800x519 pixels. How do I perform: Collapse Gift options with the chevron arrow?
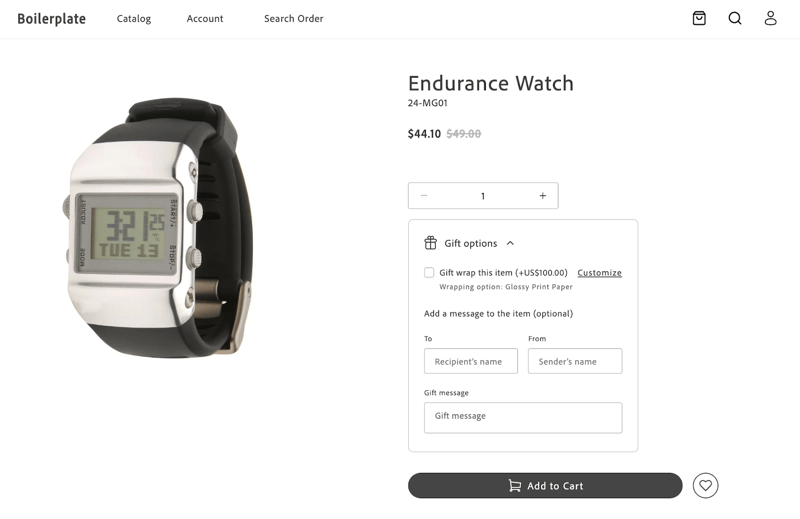point(510,243)
